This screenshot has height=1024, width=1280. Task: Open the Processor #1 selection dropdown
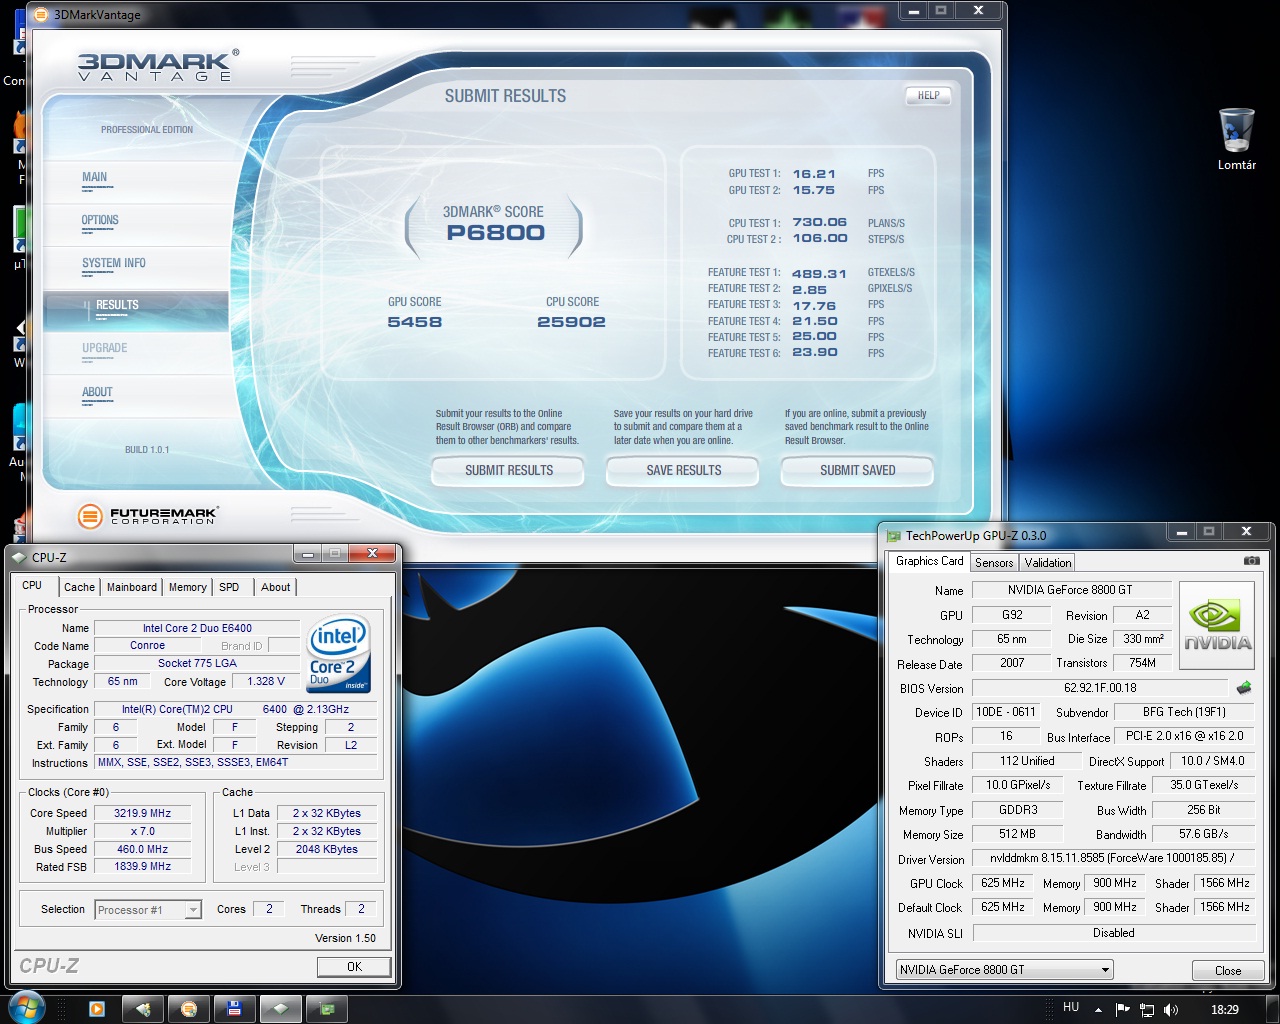pyautogui.click(x=148, y=909)
